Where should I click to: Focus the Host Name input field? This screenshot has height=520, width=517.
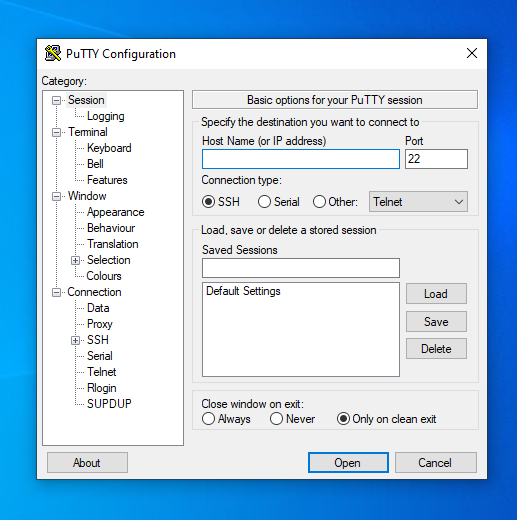tap(300, 159)
